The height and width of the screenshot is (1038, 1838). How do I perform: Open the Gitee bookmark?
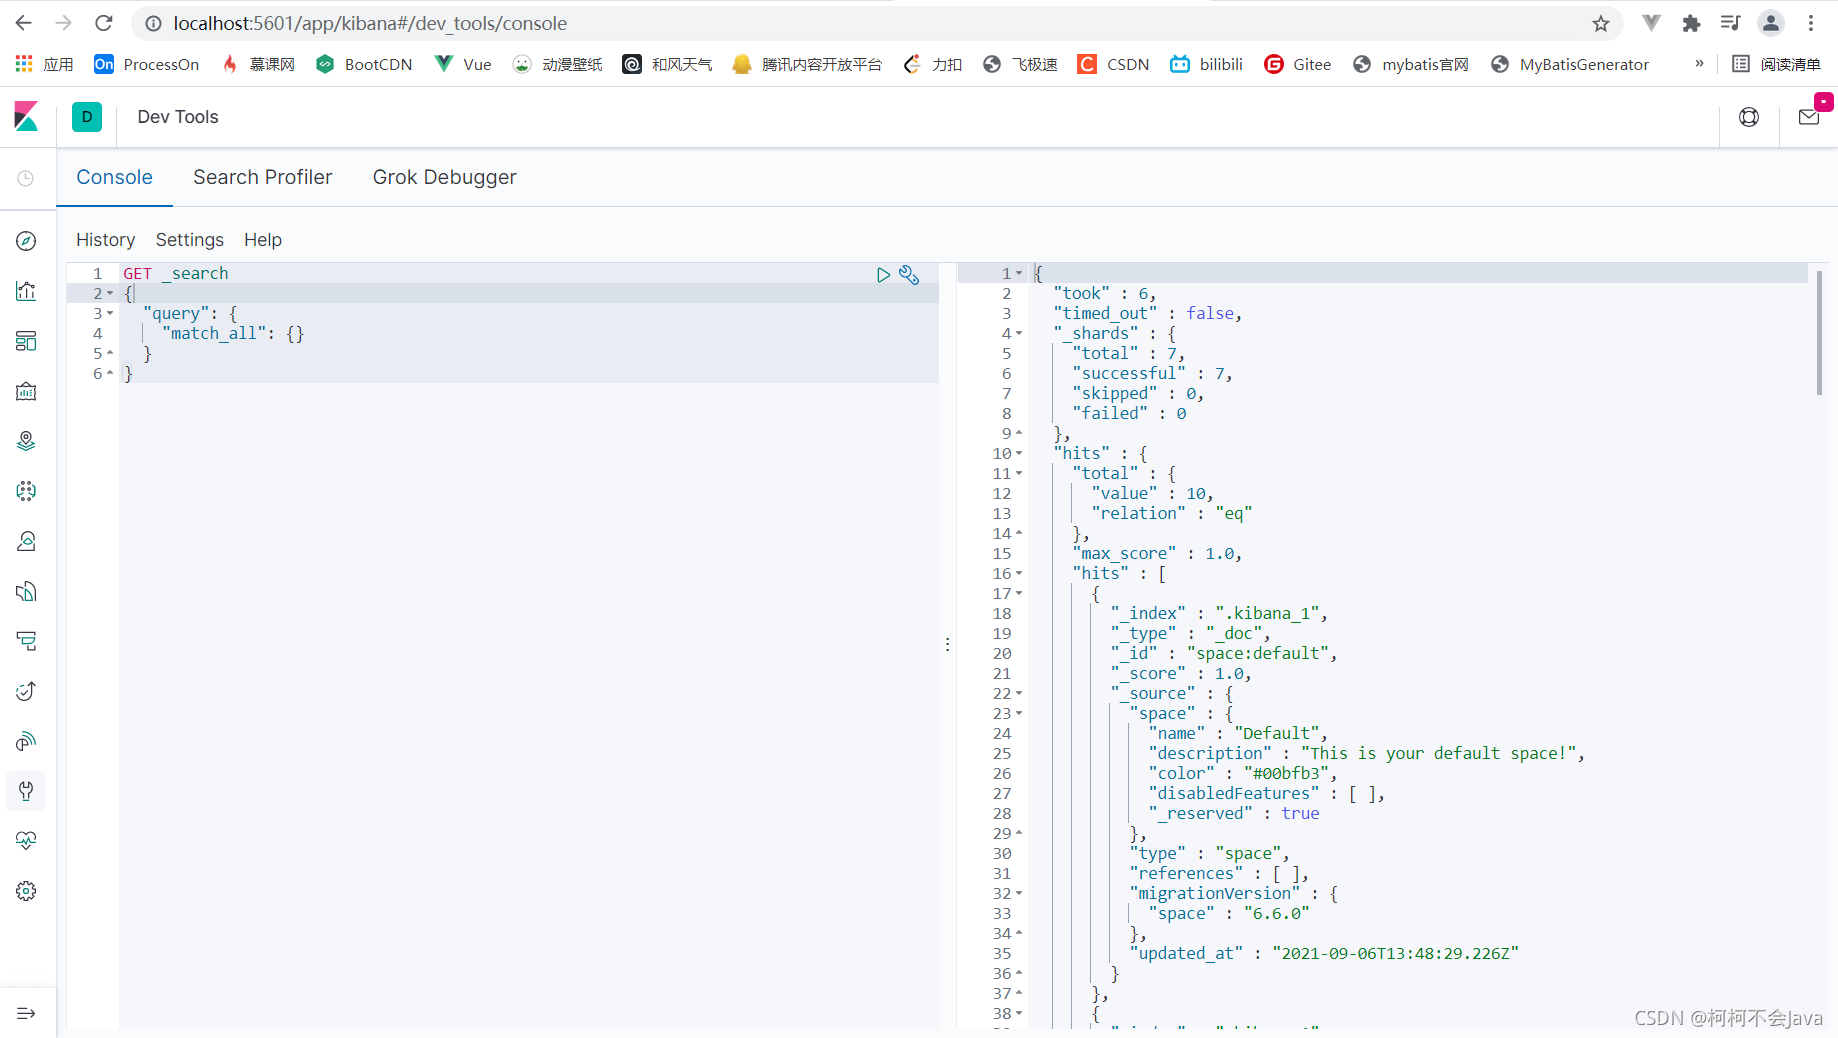1298,64
